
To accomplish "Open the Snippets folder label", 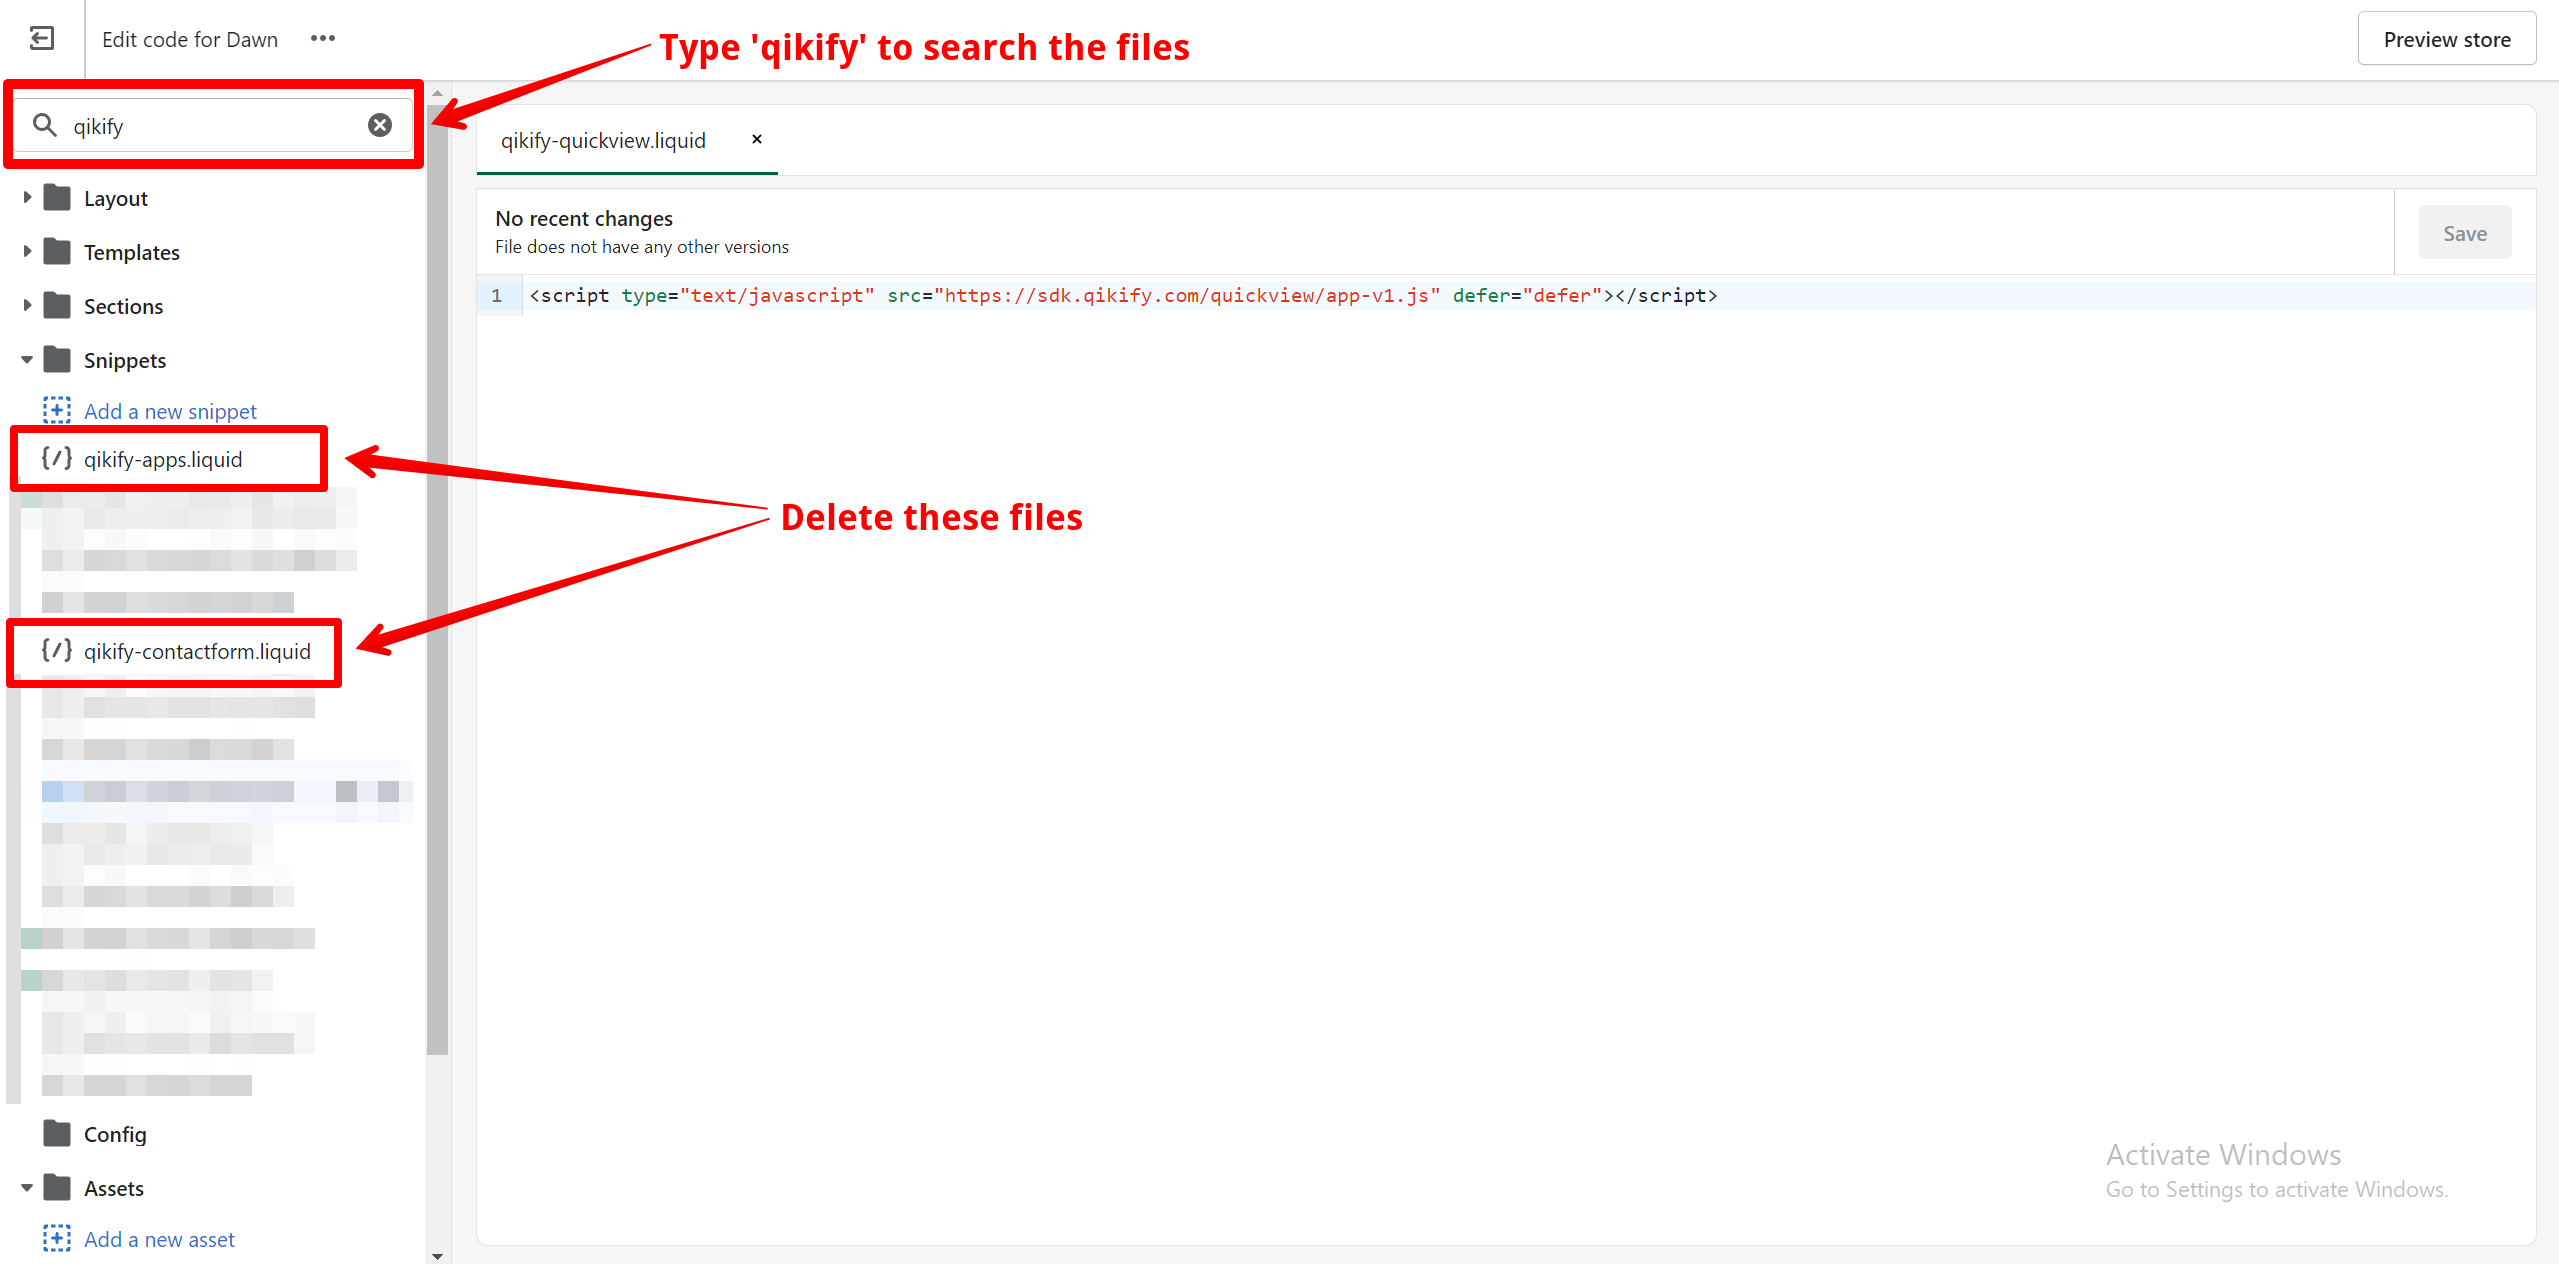I will 125,360.
